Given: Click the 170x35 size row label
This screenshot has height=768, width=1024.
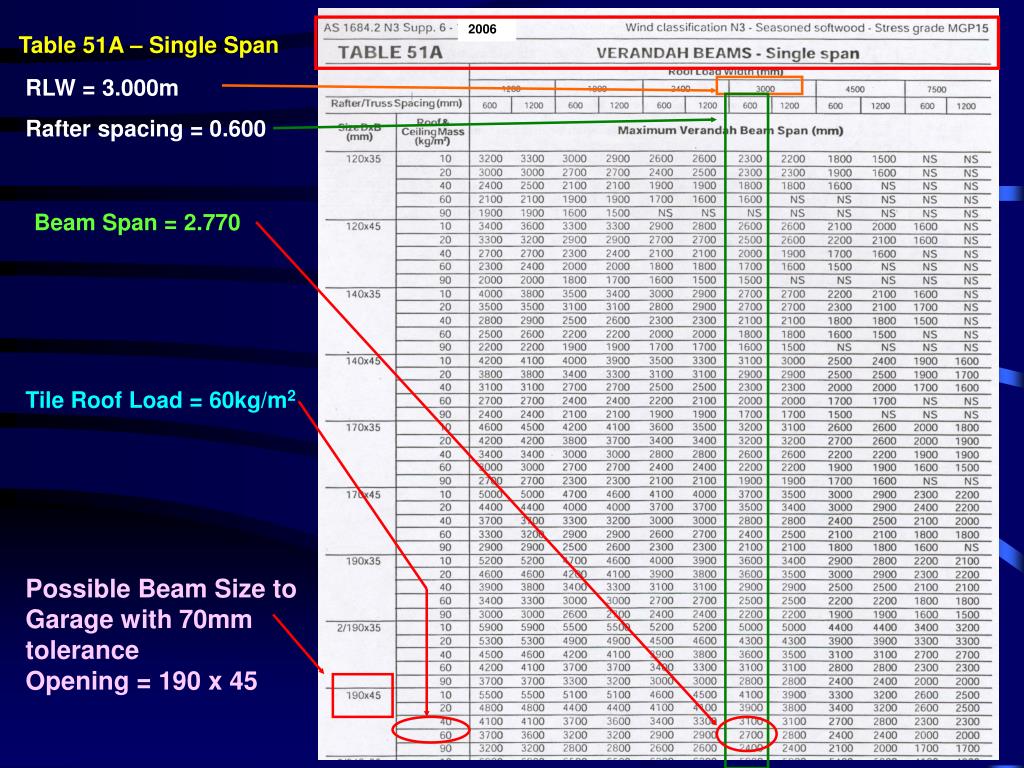Looking at the screenshot, I should [x=363, y=427].
